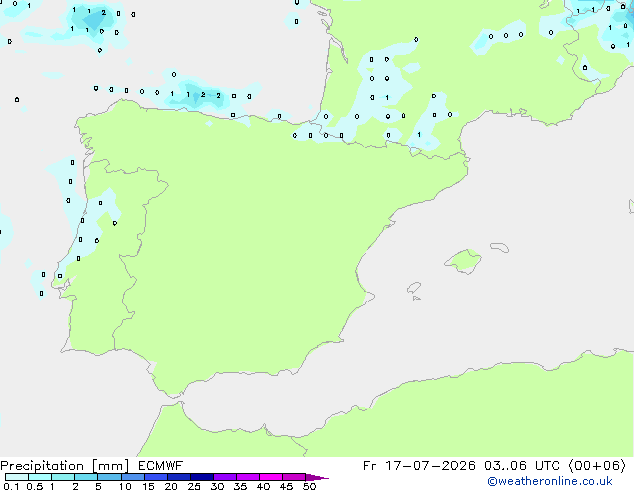
Task: Click the legend value '30'
Action: pyautogui.click(x=217, y=486)
